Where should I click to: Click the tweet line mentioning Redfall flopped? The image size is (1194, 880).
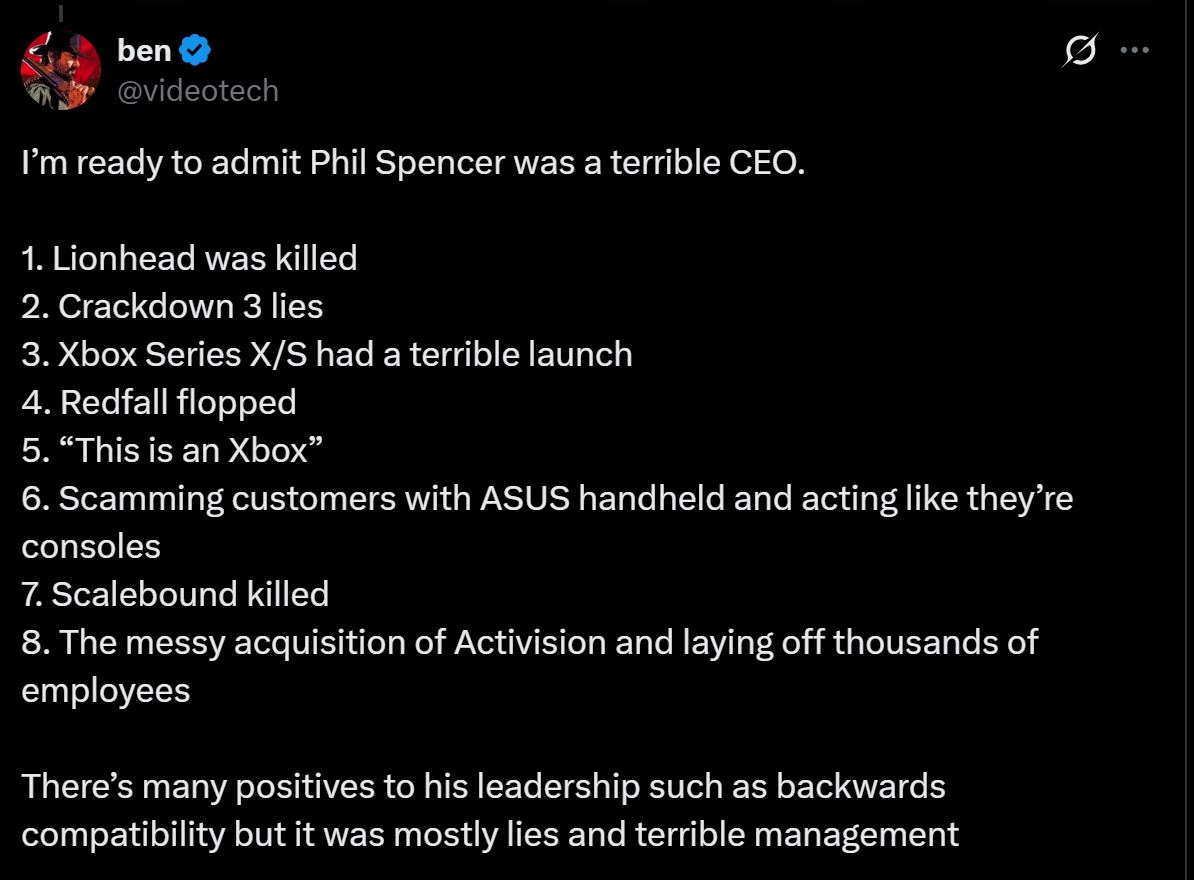[x=156, y=402]
